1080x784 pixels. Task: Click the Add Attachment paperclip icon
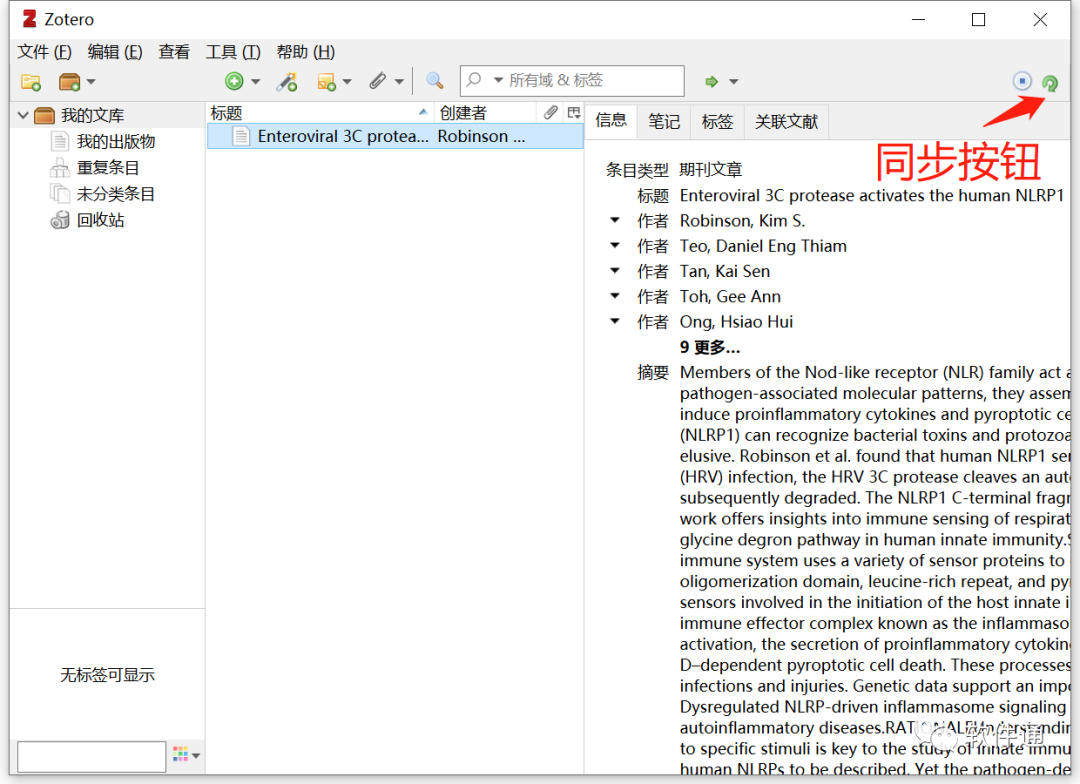(x=377, y=81)
